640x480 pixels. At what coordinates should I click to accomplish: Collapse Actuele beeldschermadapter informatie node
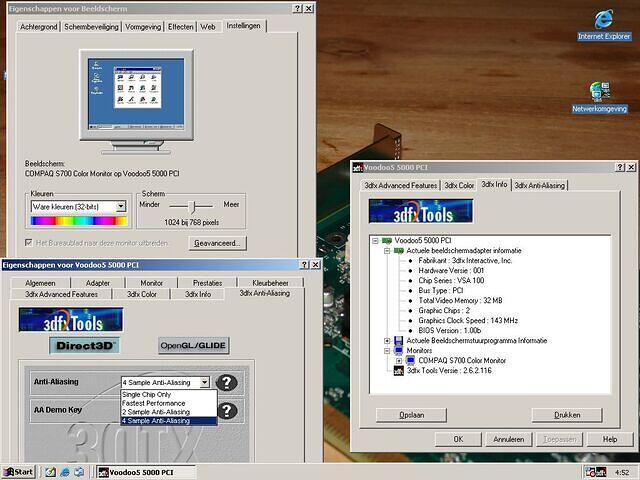click(387, 251)
